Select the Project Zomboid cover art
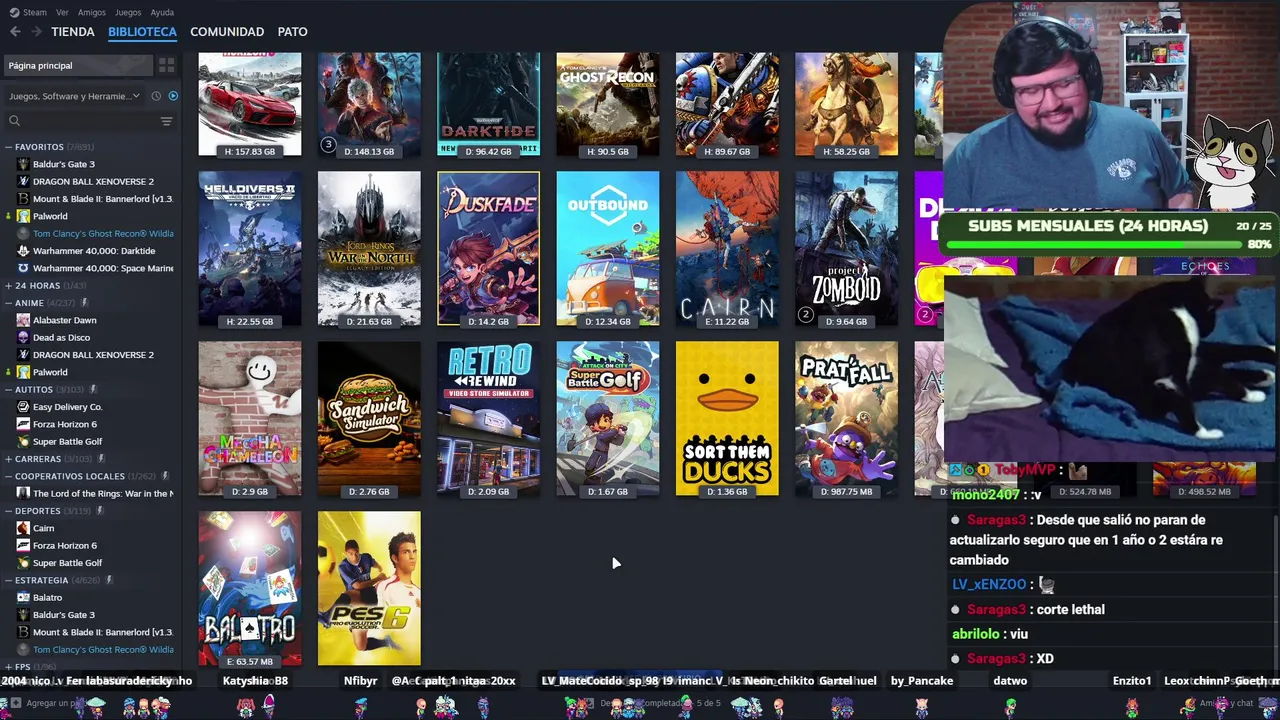Image resolution: width=1280 pixels, height=720 pixels. coord(846,248)
